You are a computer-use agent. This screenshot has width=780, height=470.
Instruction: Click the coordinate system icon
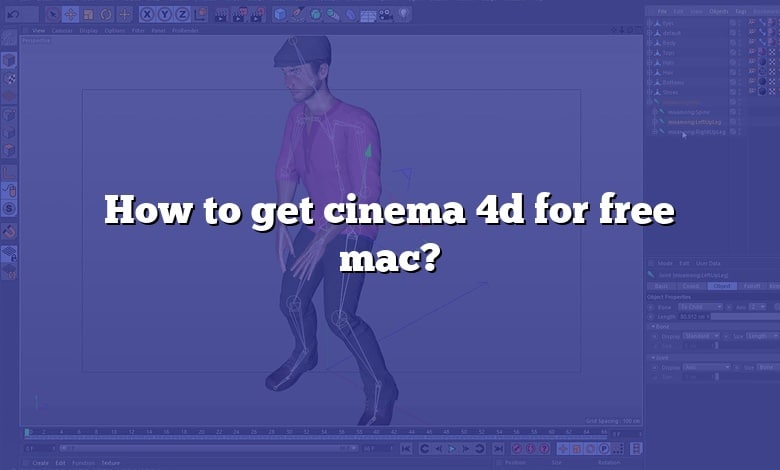[x=200, y=15]
